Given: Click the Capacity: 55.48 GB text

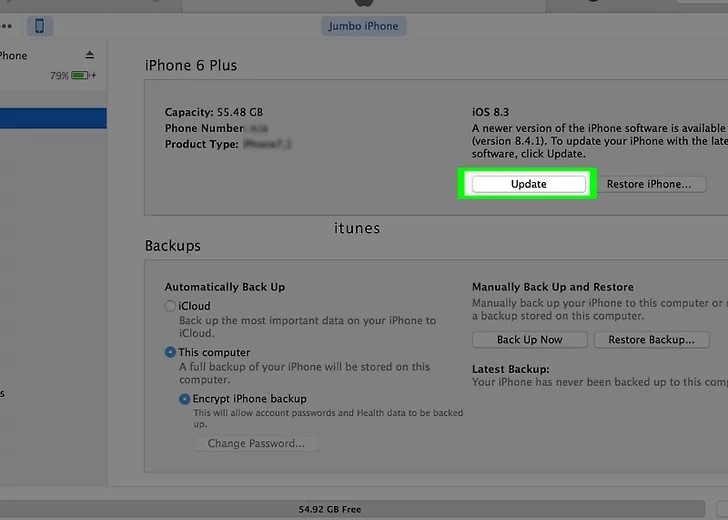Looking at the screenshot, I should [214, 112].
